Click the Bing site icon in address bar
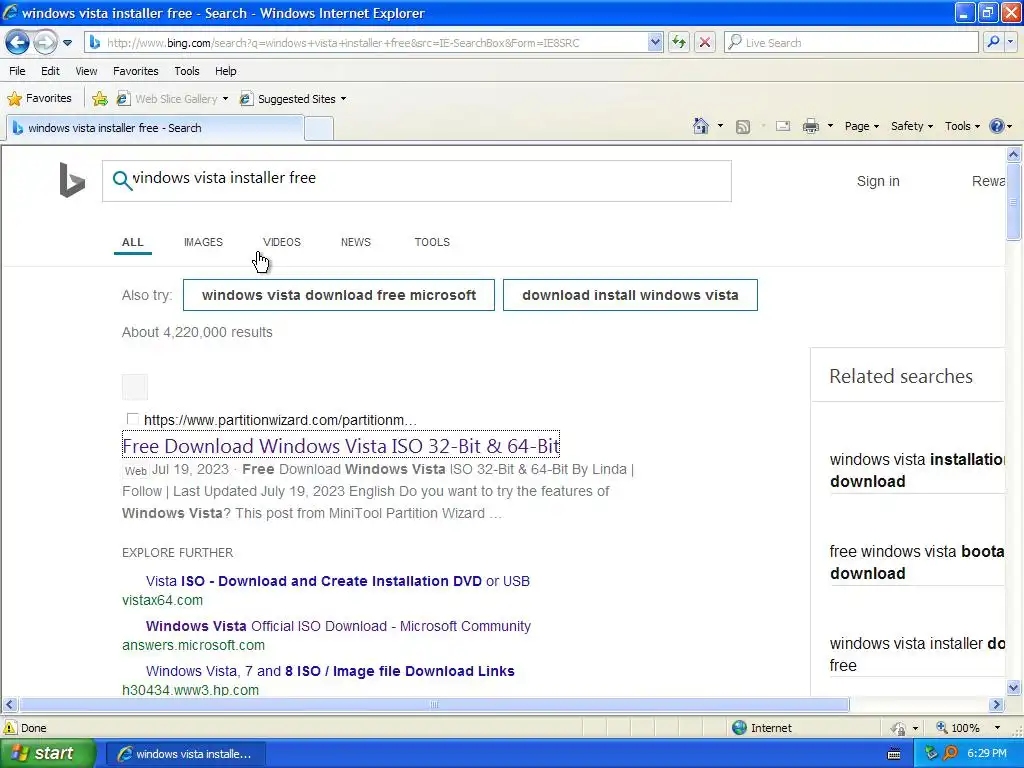 (x=95, y=42)
